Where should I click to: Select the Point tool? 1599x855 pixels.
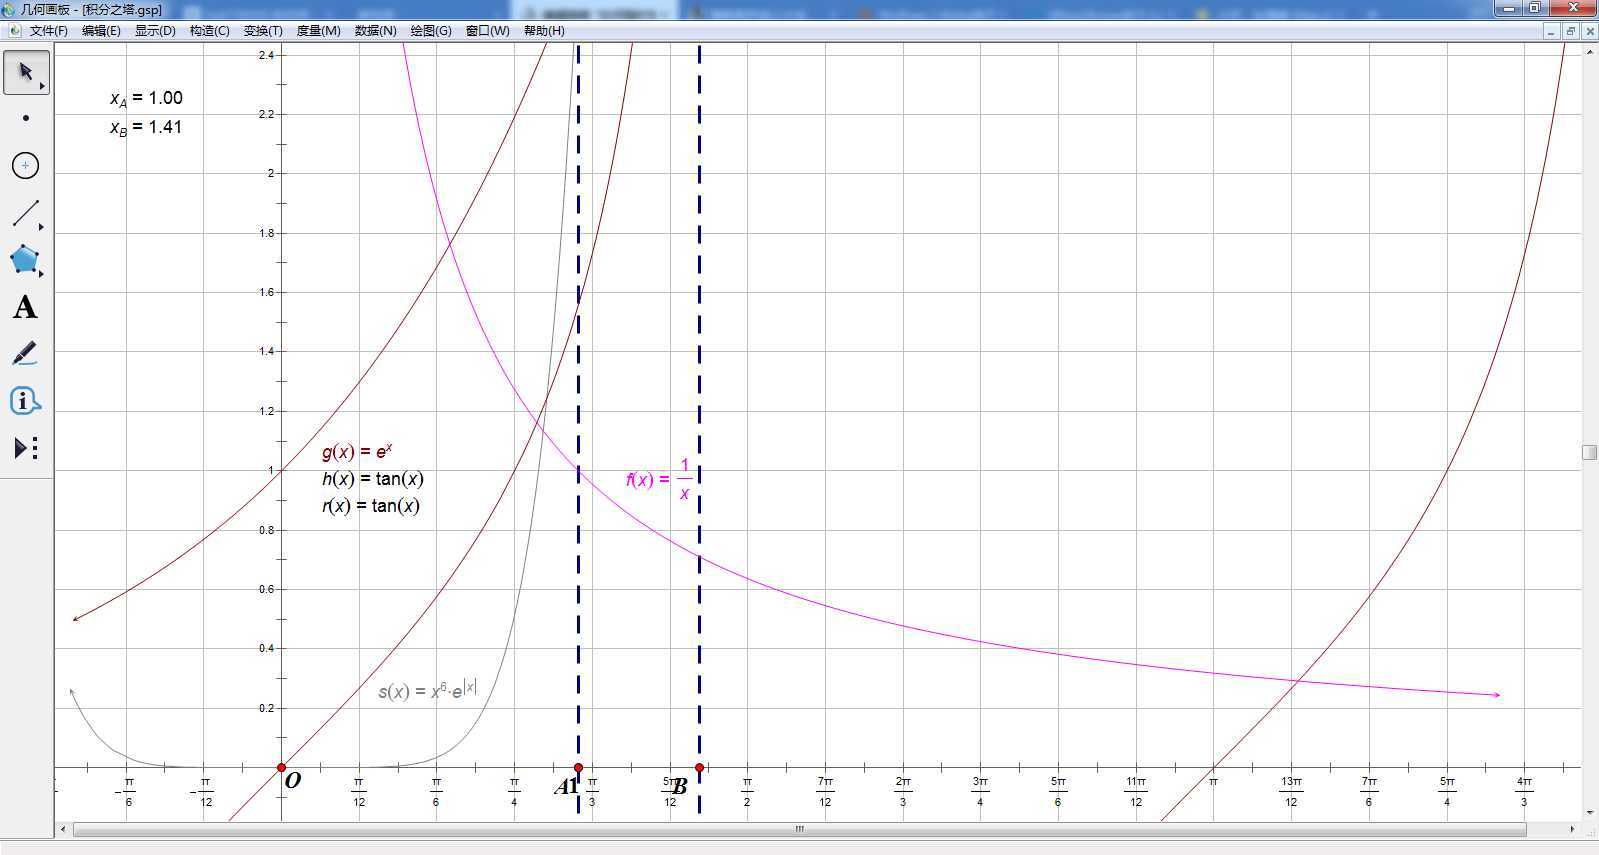pos(26,118)
